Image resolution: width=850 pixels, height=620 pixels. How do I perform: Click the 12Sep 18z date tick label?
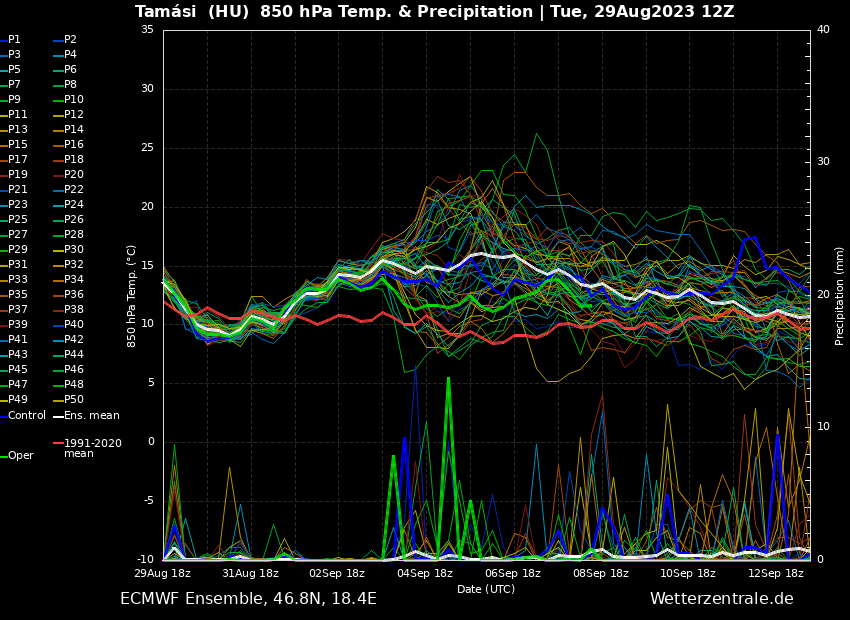pyautogui.click(x=776, y=574)
